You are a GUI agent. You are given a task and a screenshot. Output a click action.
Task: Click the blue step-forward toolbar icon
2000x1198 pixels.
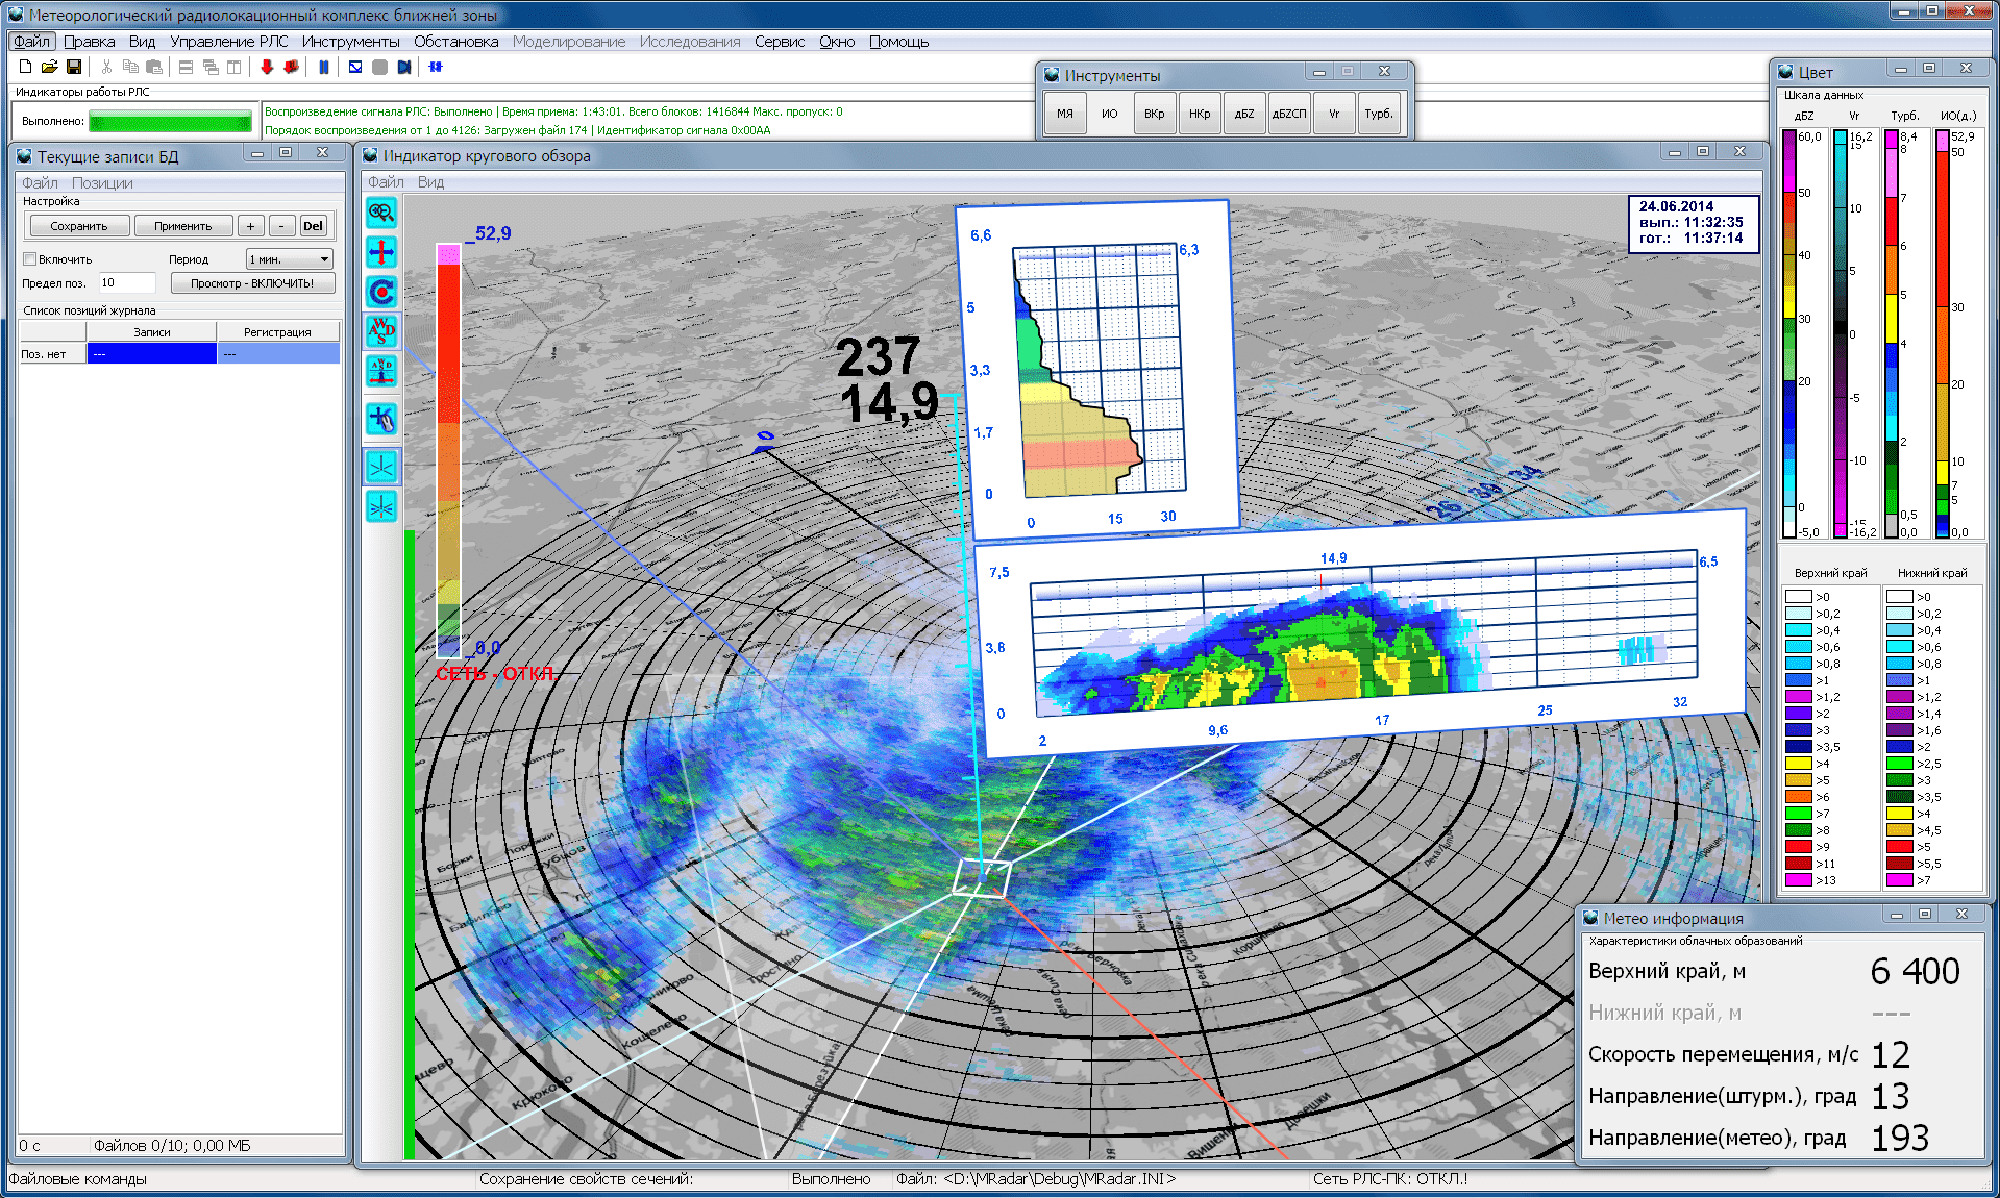[404, 67]
